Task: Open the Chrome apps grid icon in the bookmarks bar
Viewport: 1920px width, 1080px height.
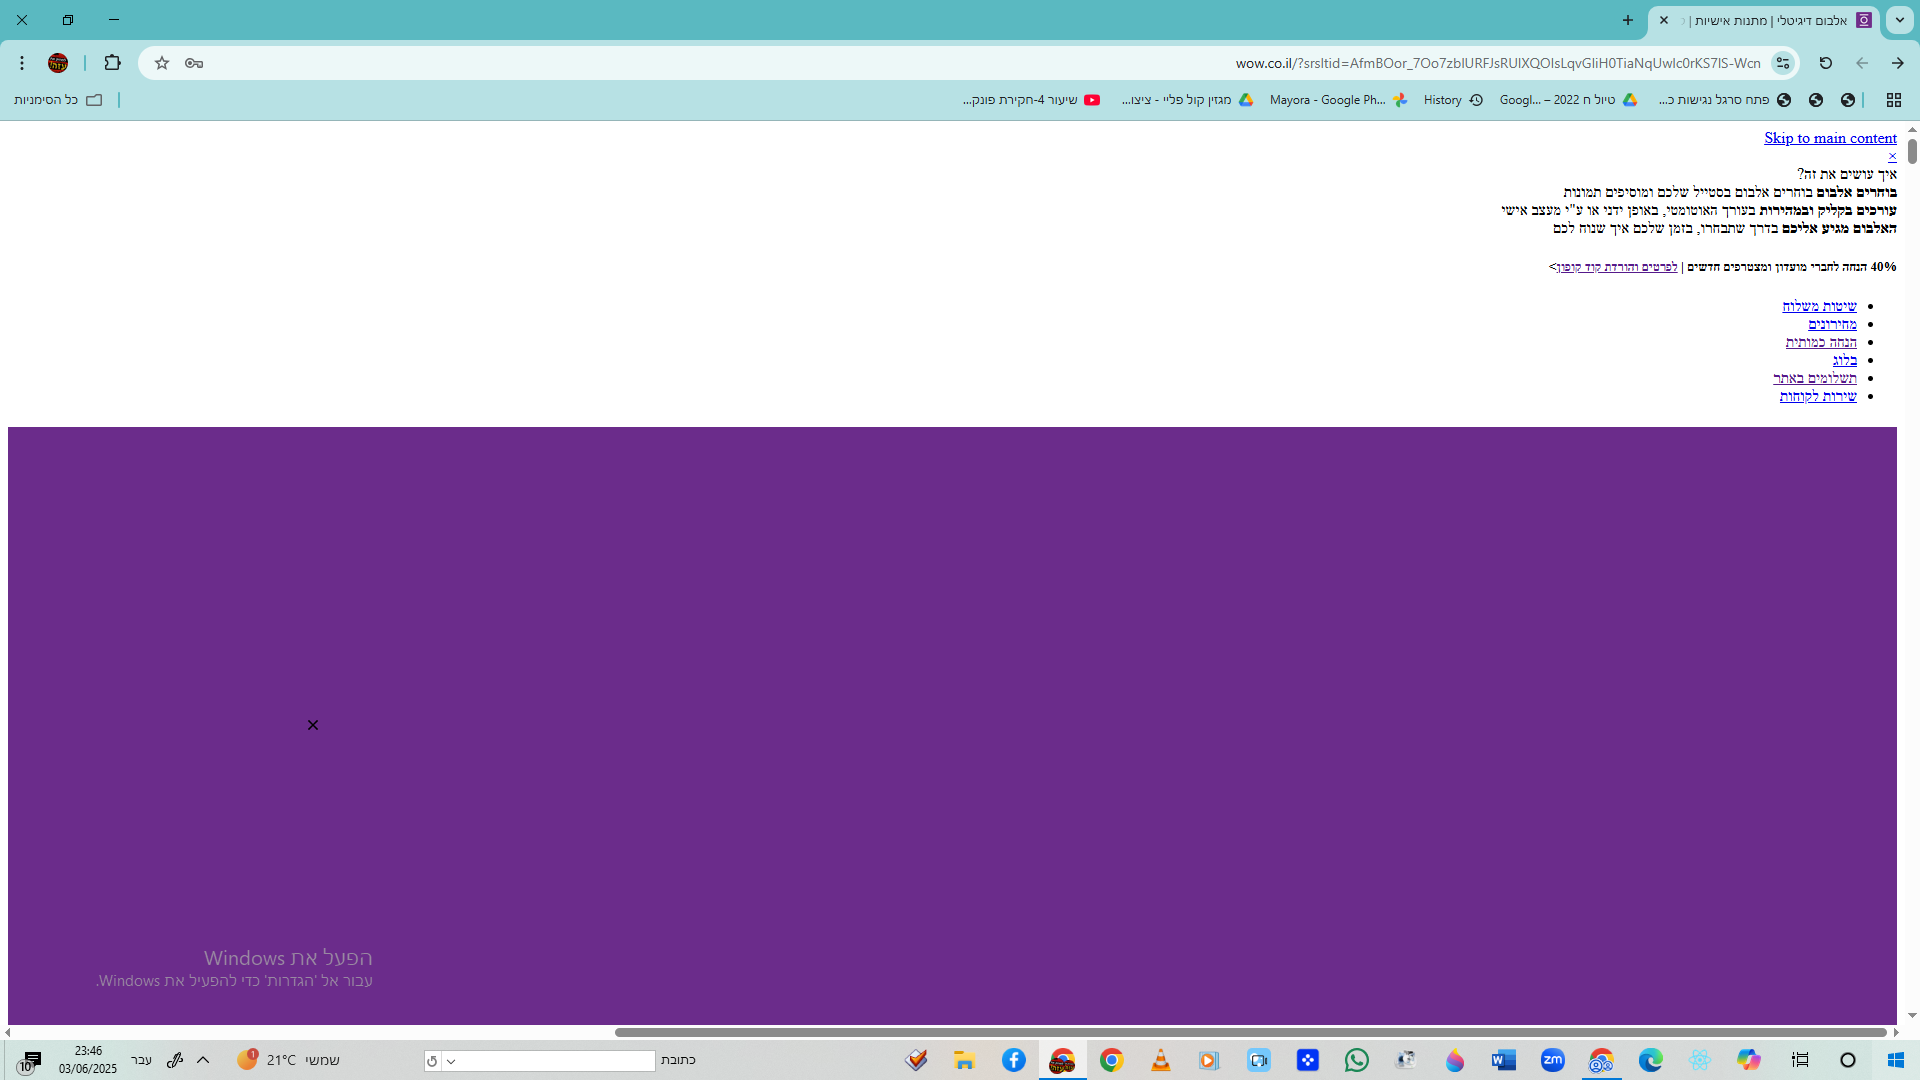Action: [1893, 100]
